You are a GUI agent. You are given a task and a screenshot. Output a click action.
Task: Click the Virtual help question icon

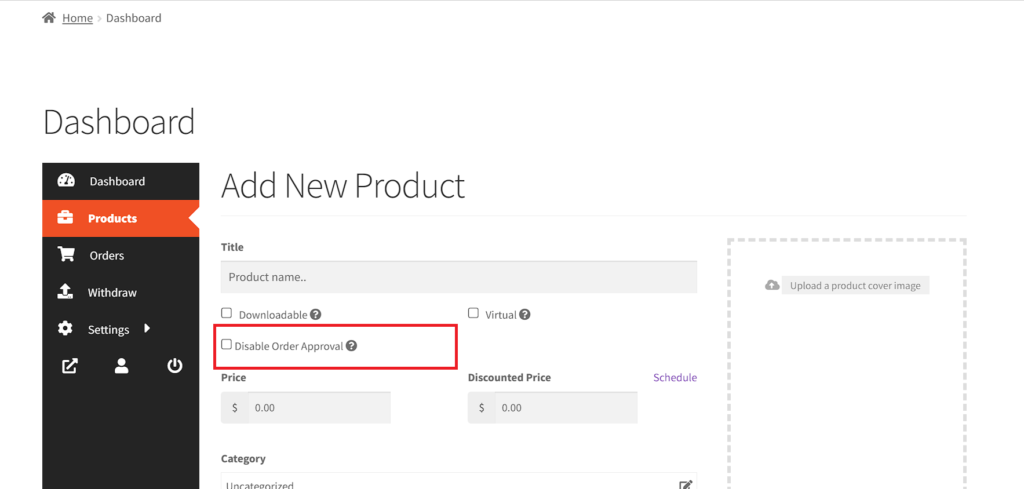(524, 314)
